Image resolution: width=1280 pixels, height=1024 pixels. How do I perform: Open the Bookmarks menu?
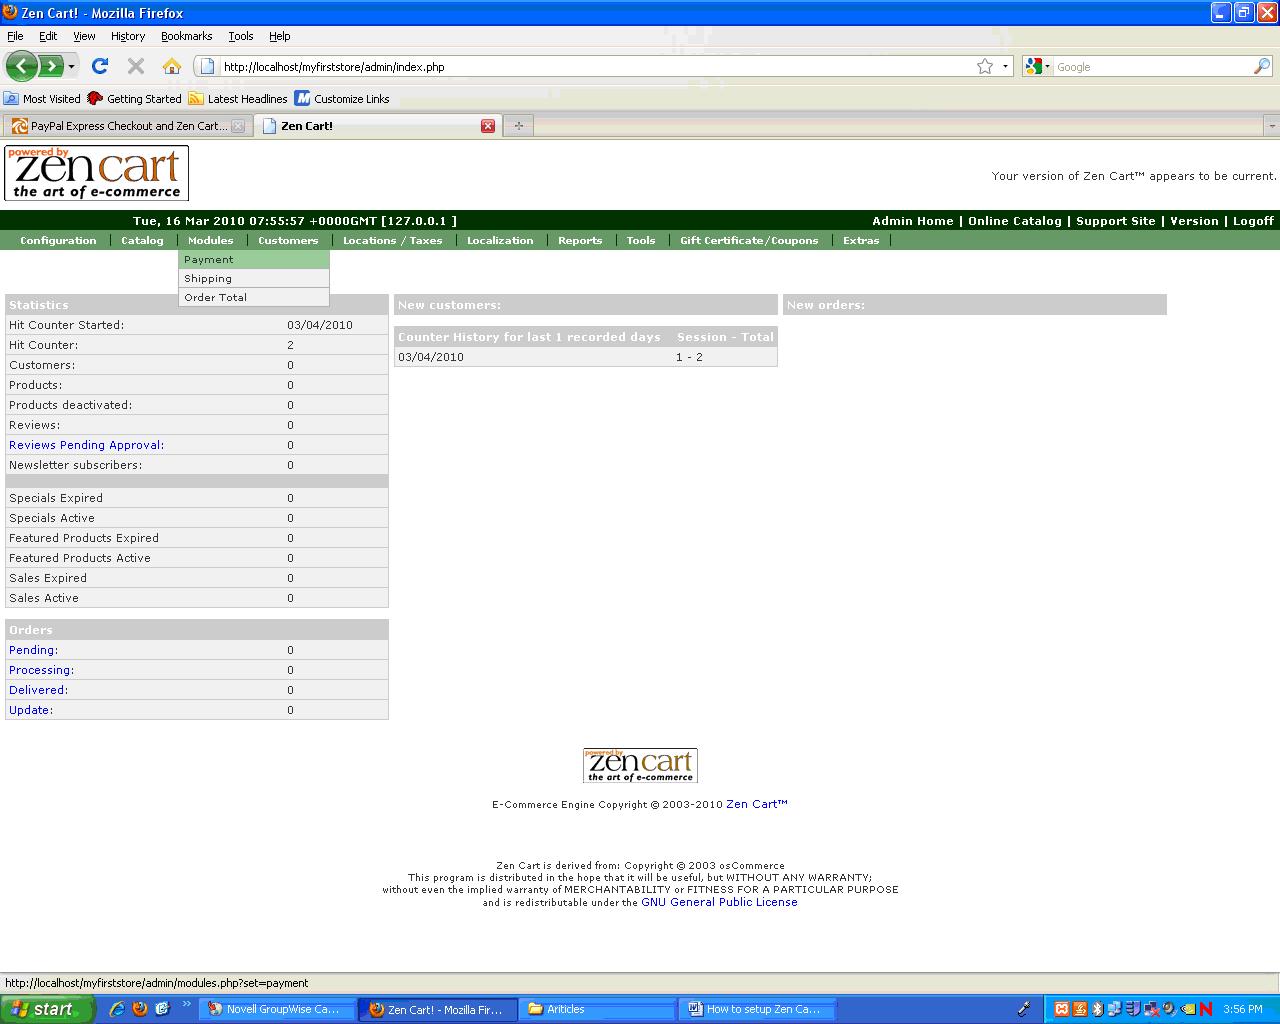tap(186, 36)
